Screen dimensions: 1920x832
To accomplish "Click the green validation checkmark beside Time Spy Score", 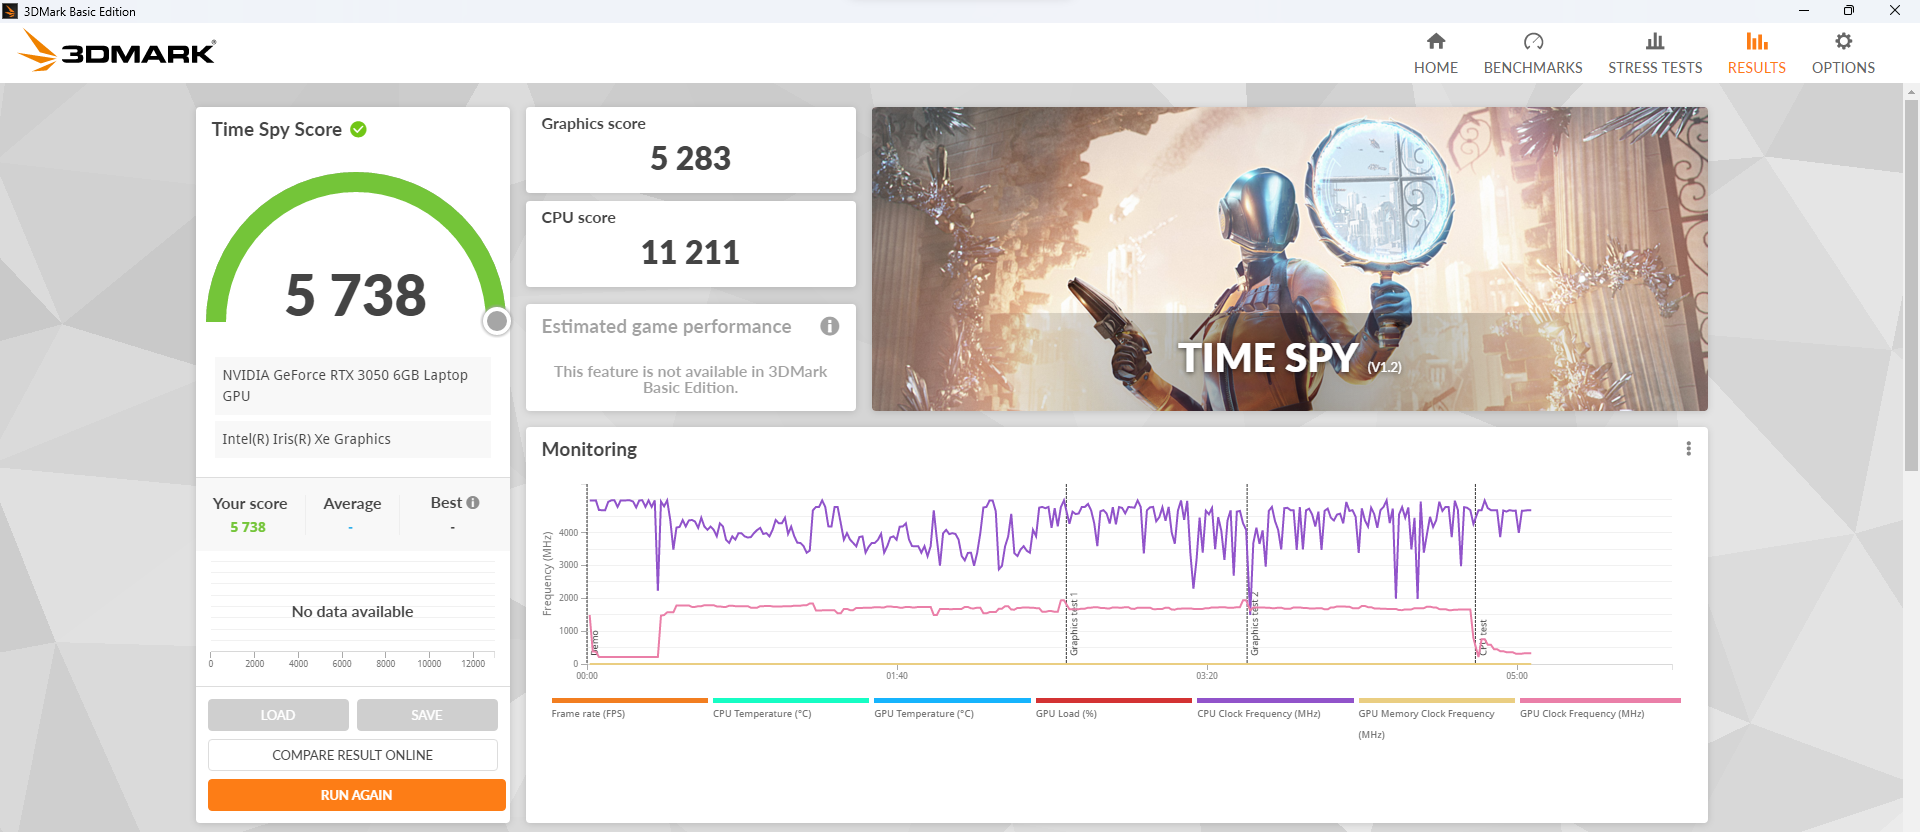I will point(359,129).
